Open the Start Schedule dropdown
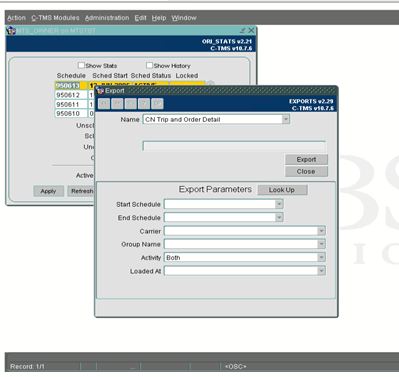399x377 pixels. coord(279,204)
